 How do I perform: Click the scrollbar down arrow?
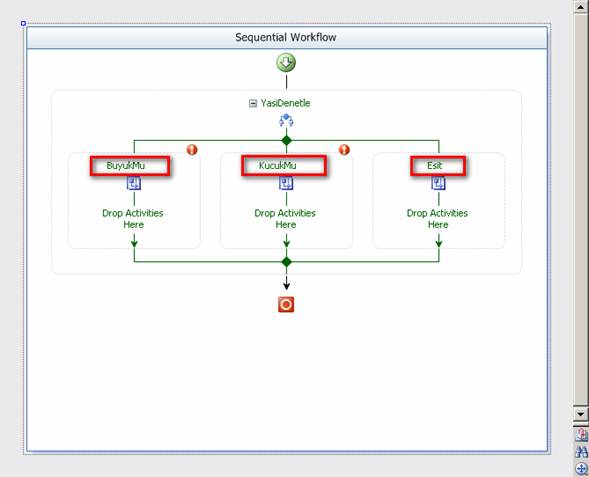pos(581,414)
